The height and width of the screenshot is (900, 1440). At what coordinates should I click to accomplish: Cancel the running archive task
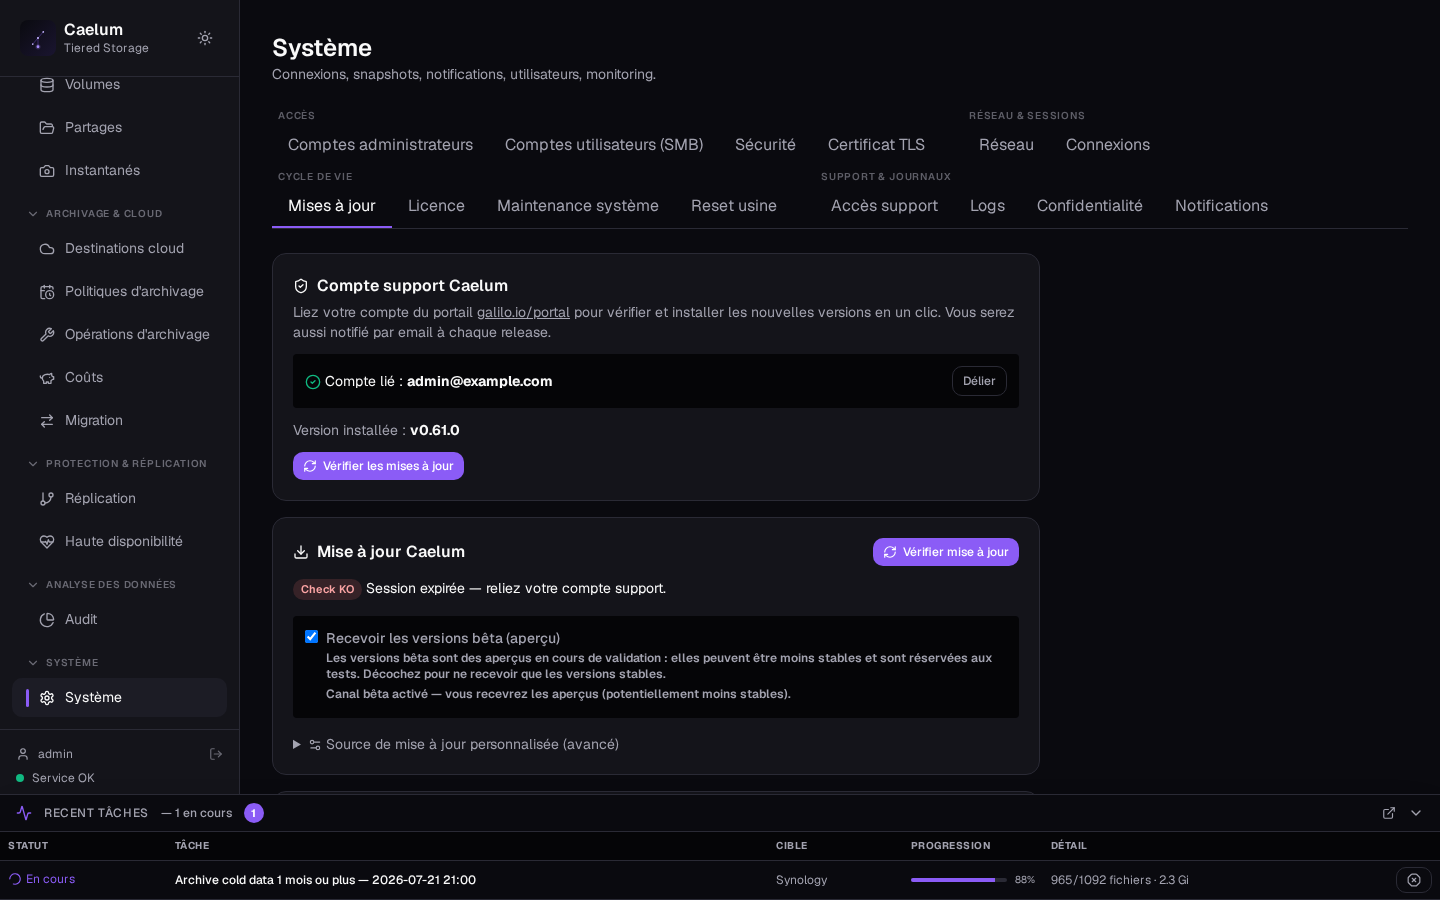1414,880
